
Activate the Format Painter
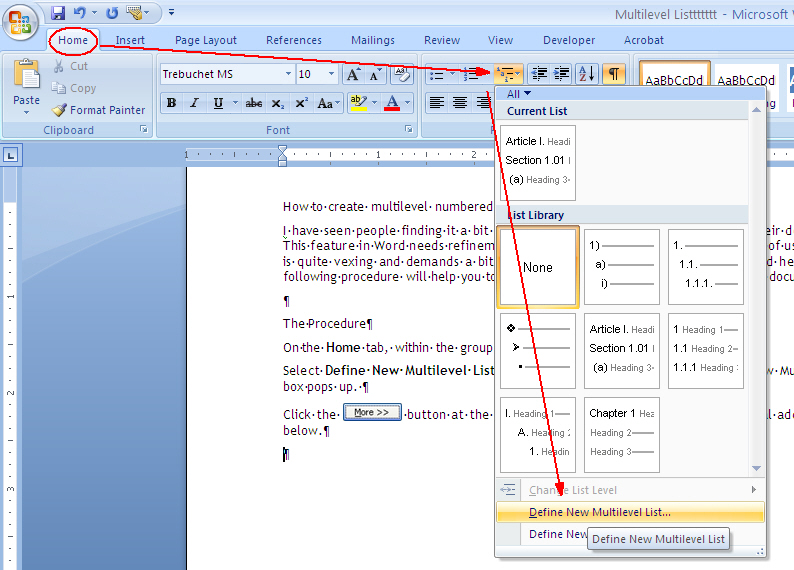pyautogui.click(x=98, y=110)
